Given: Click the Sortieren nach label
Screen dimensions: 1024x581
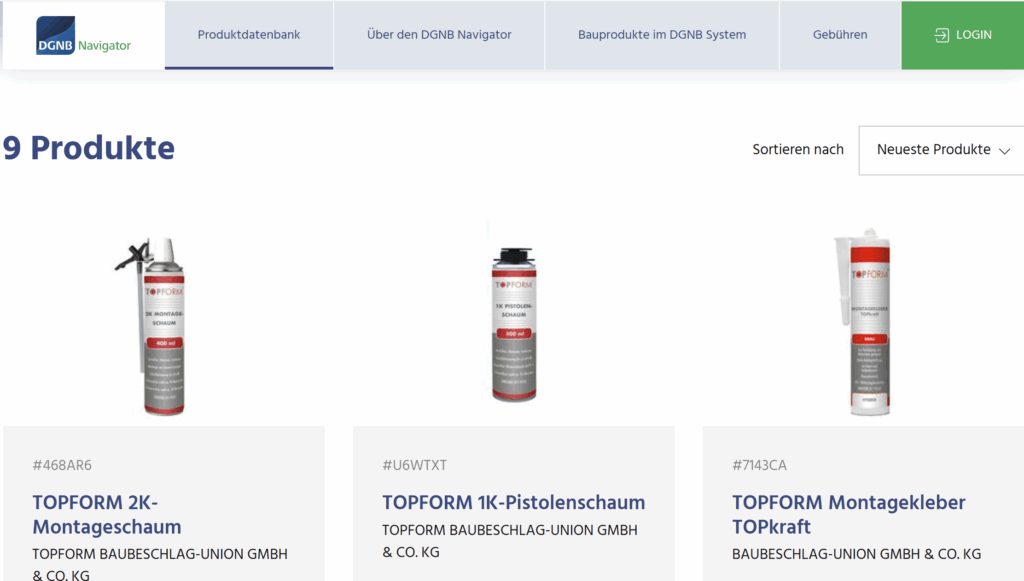Looking at the screenshot, I should click(x=798, y=149).
